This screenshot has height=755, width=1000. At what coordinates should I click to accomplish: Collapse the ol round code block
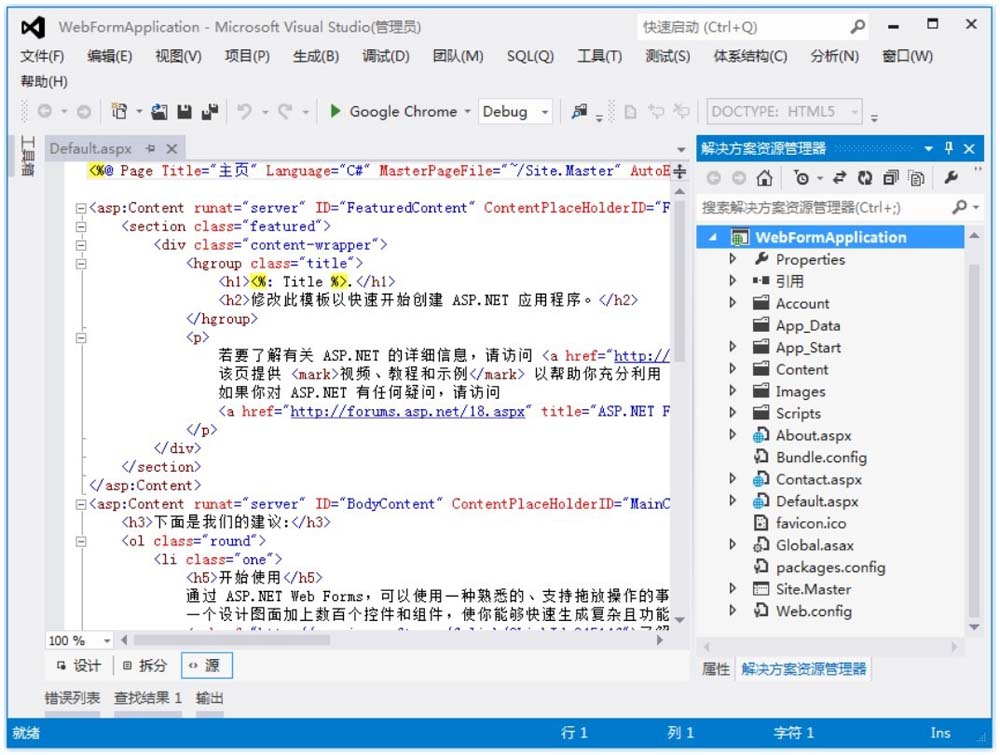[81, 541]
